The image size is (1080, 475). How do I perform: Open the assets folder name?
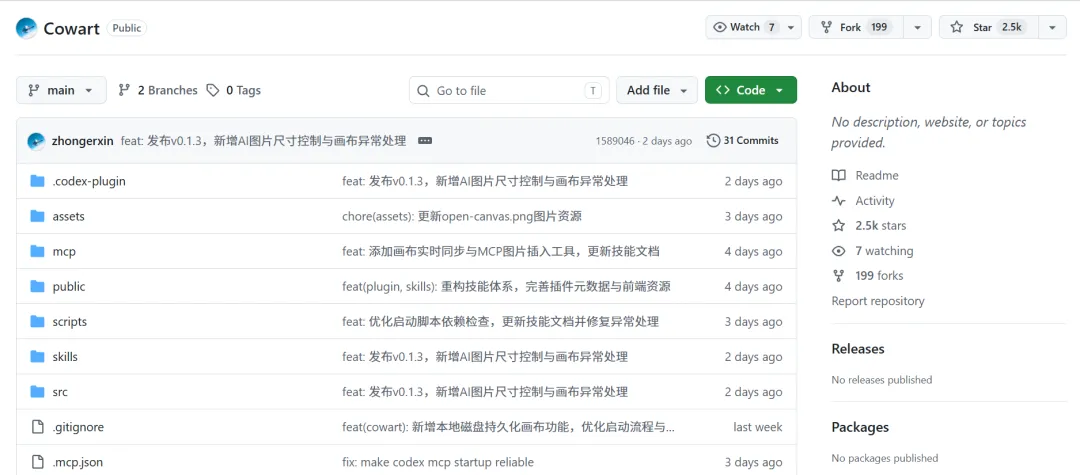point(68,216)
